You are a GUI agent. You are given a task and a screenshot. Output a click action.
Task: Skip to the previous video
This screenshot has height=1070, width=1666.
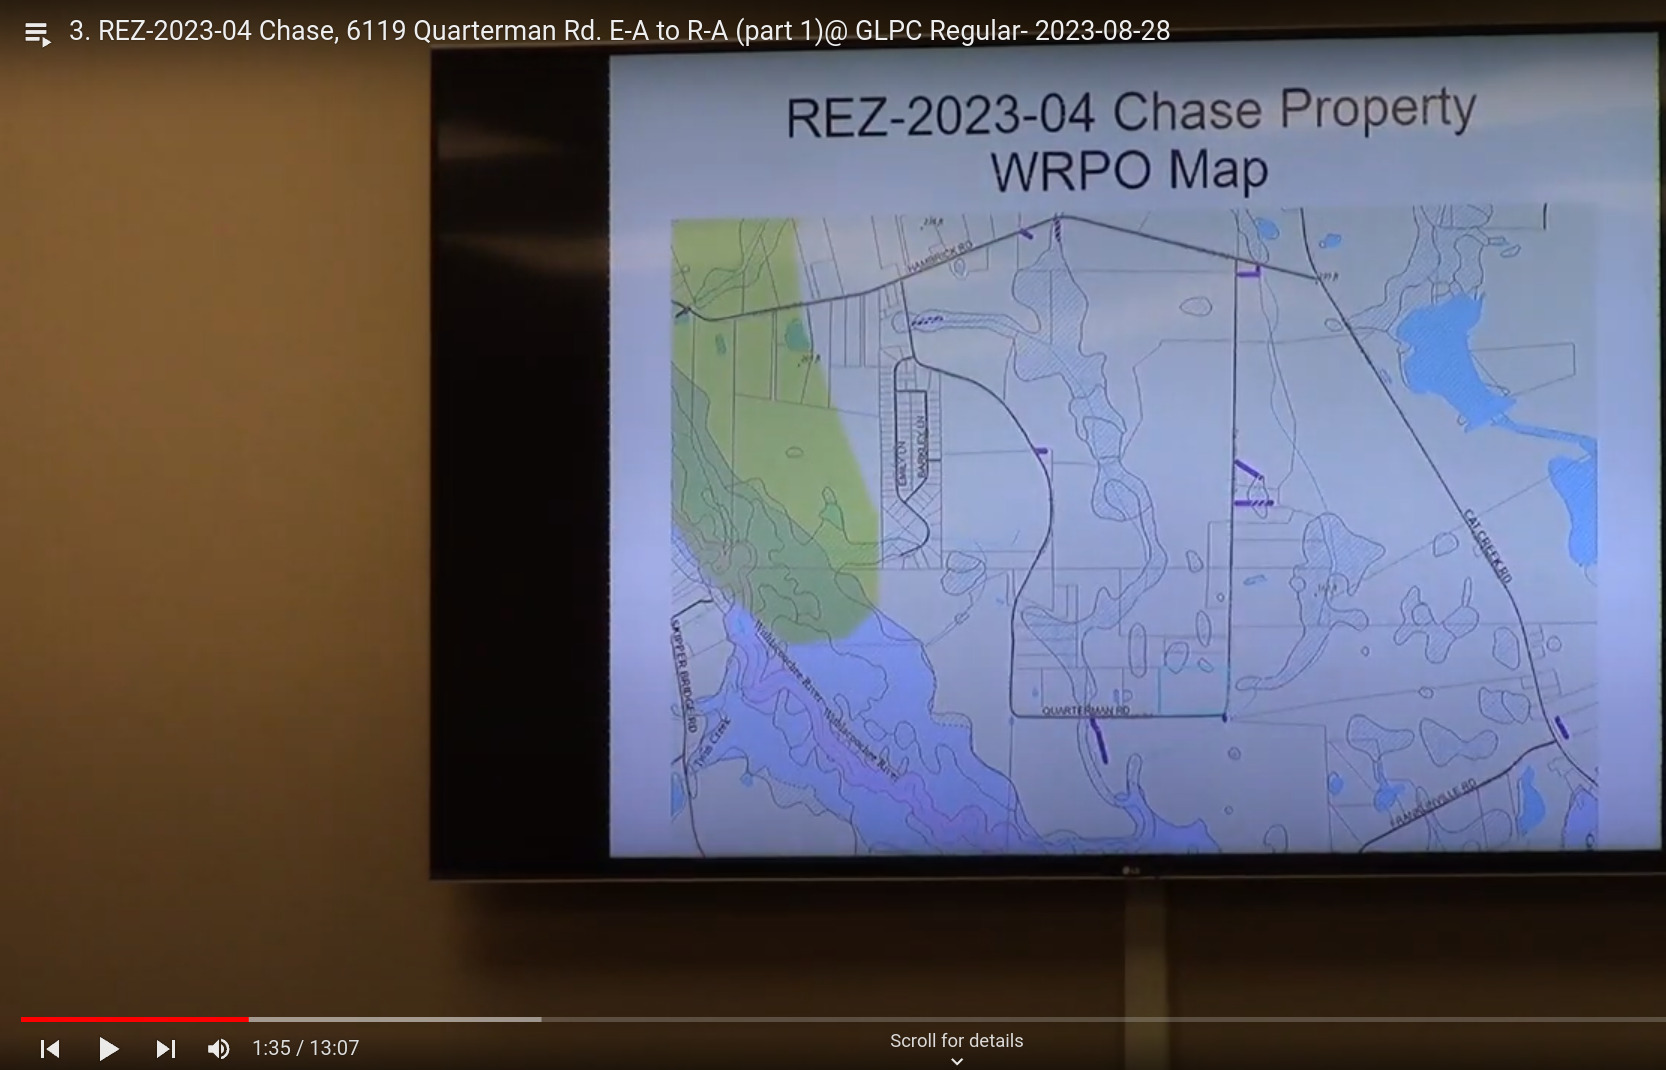coord(50,1048)
